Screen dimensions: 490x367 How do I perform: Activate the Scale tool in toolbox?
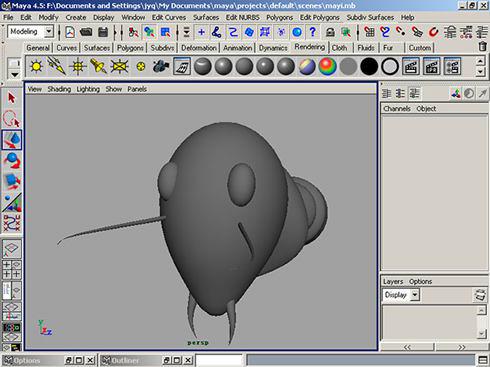(12, 182)
